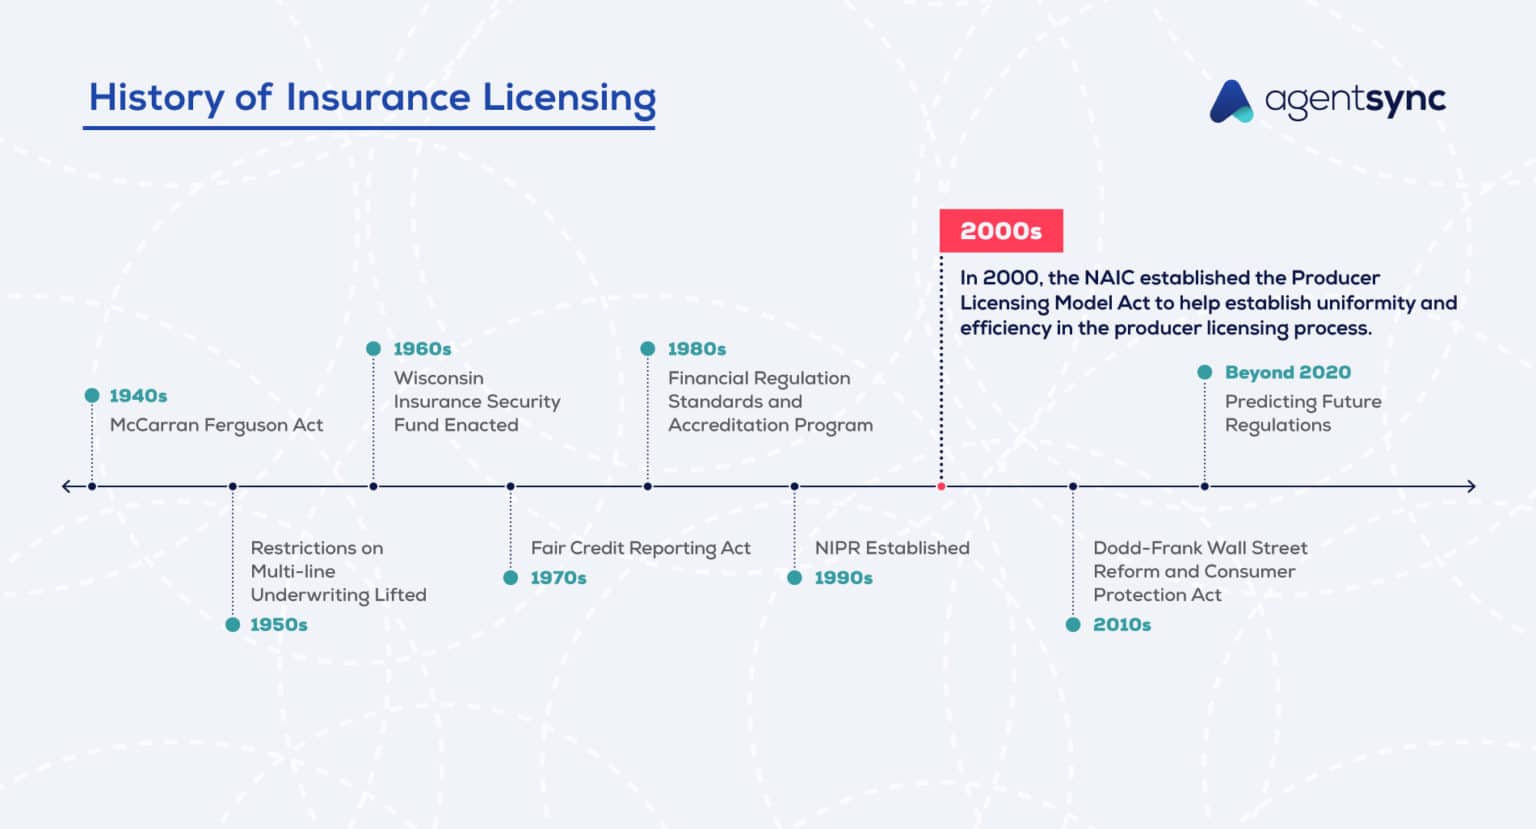Image resolution: width=1536 pixels, height=829 pixels.
Task: Click the AgentSync teardrop logo icon
Action: point(1232,100)
